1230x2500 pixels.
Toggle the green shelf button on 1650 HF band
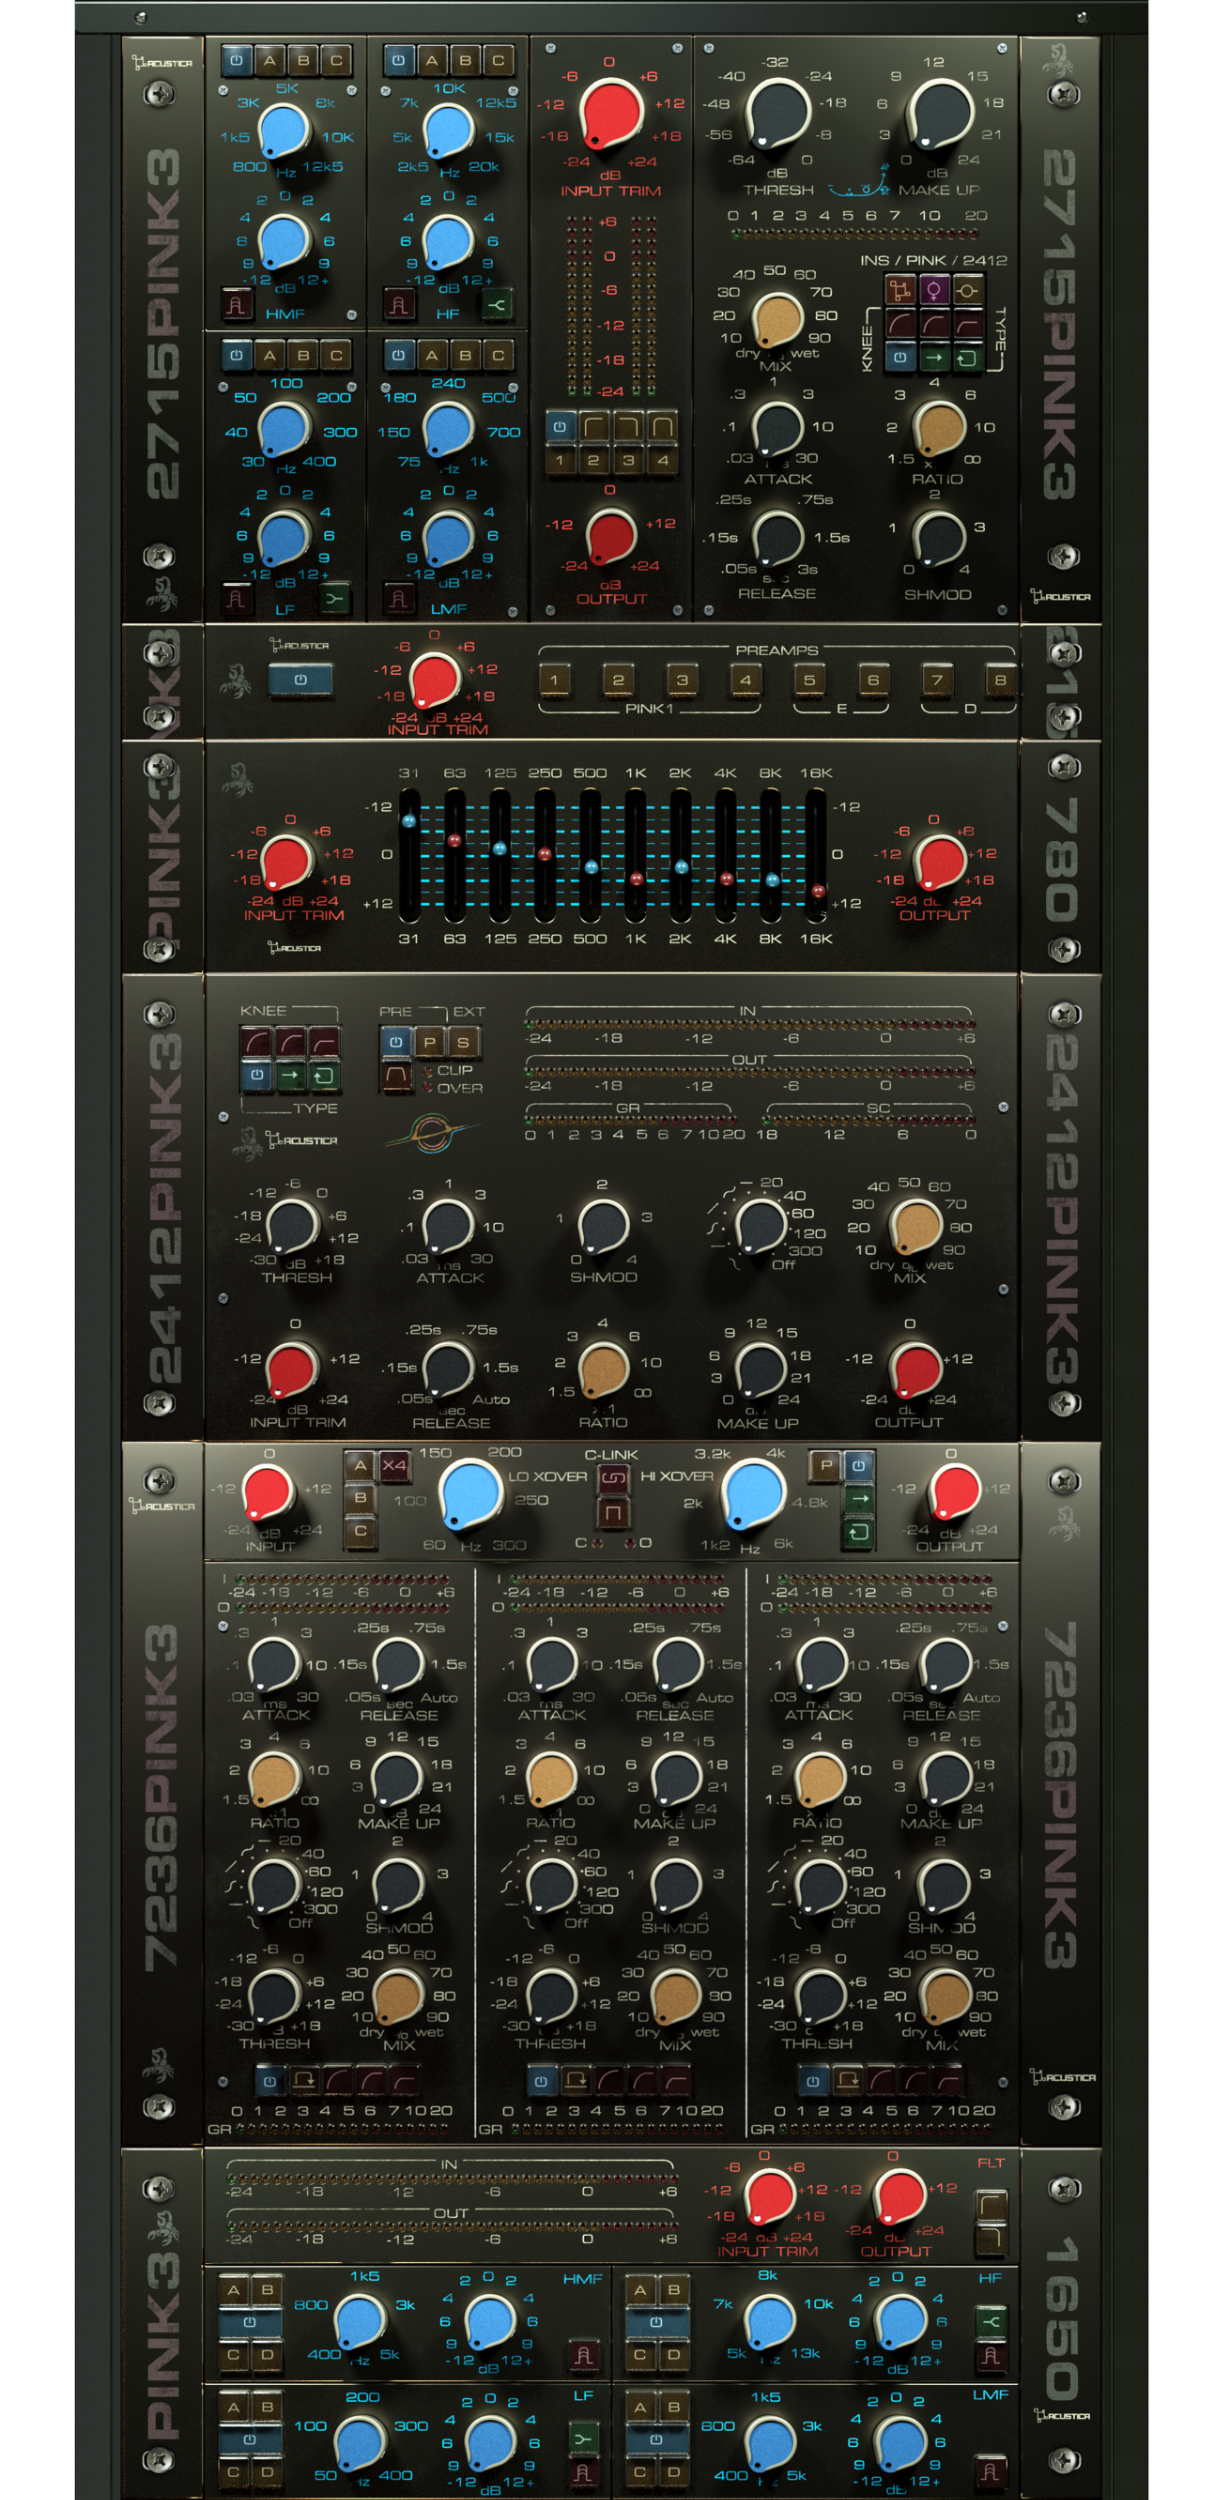click(990, 2322)
